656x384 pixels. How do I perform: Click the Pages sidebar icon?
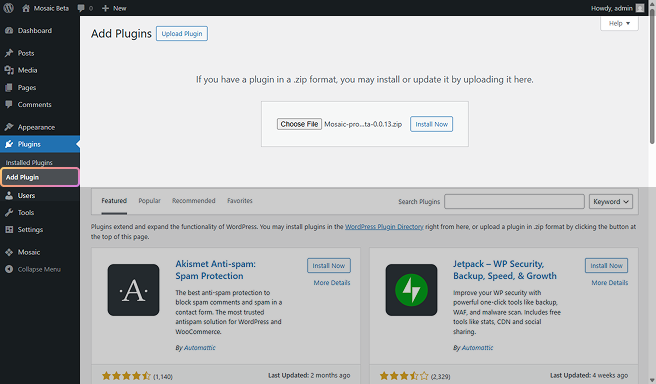pyautogui.click(x=9, y=87)
